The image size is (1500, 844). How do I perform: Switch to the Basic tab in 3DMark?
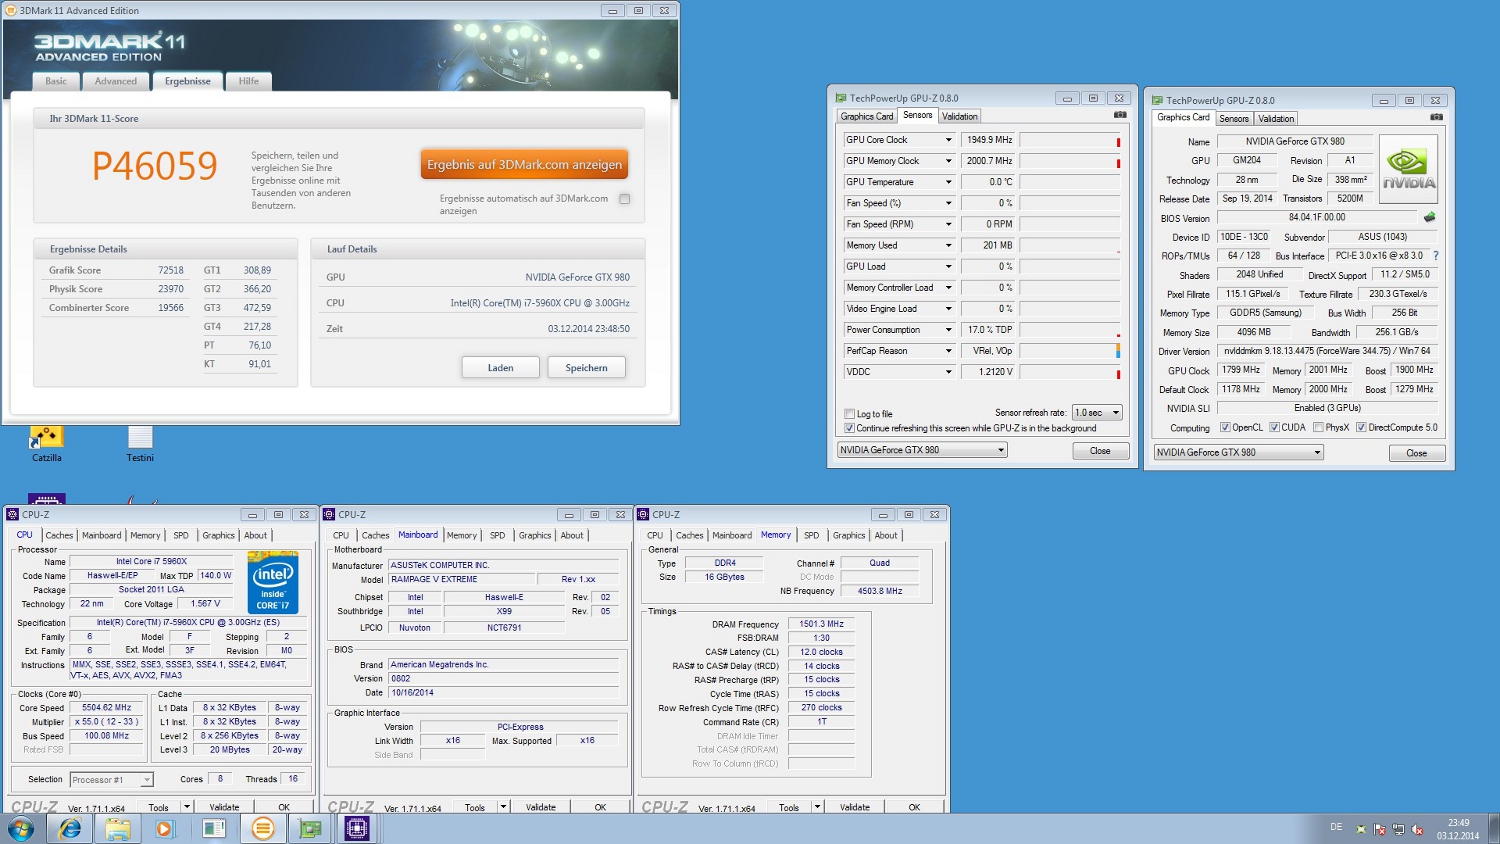click(x=56, y=81)
